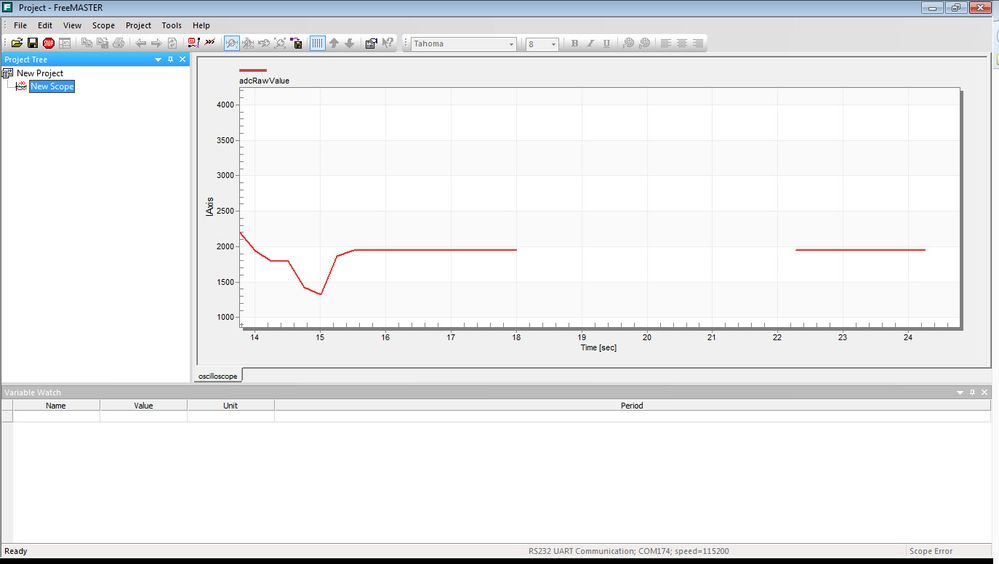
Task: Open the File menu
Action: 20,25
